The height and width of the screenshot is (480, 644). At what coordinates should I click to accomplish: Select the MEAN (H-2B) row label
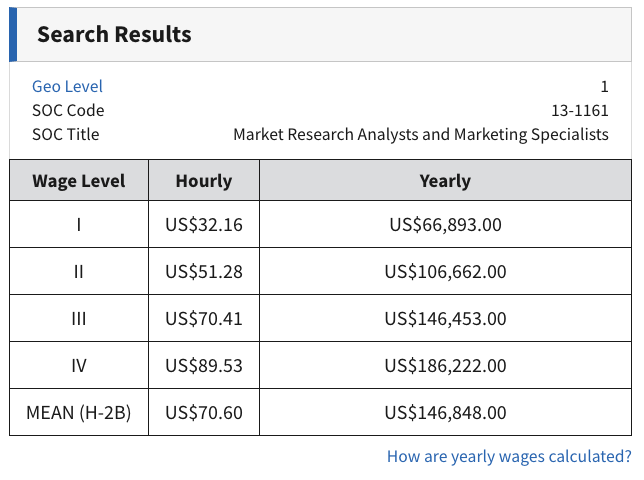[x=79, y=413]
